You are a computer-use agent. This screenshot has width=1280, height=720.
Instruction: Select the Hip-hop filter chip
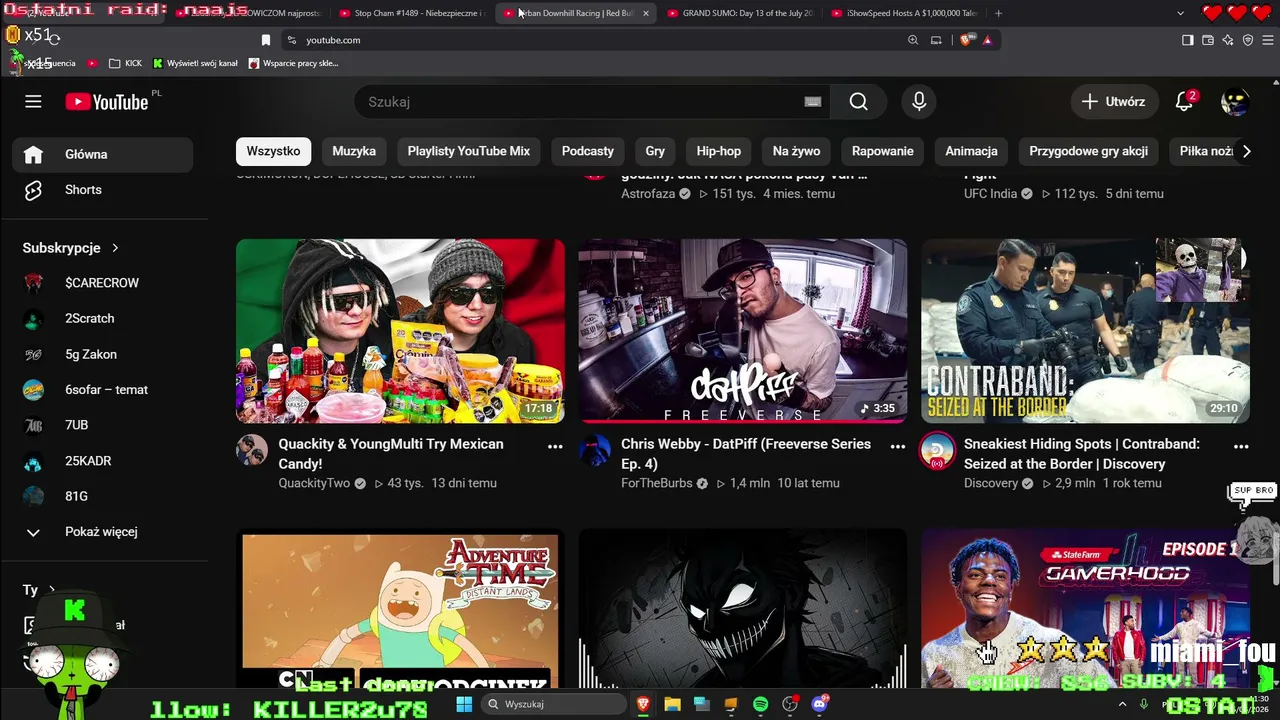coord(719,151)
